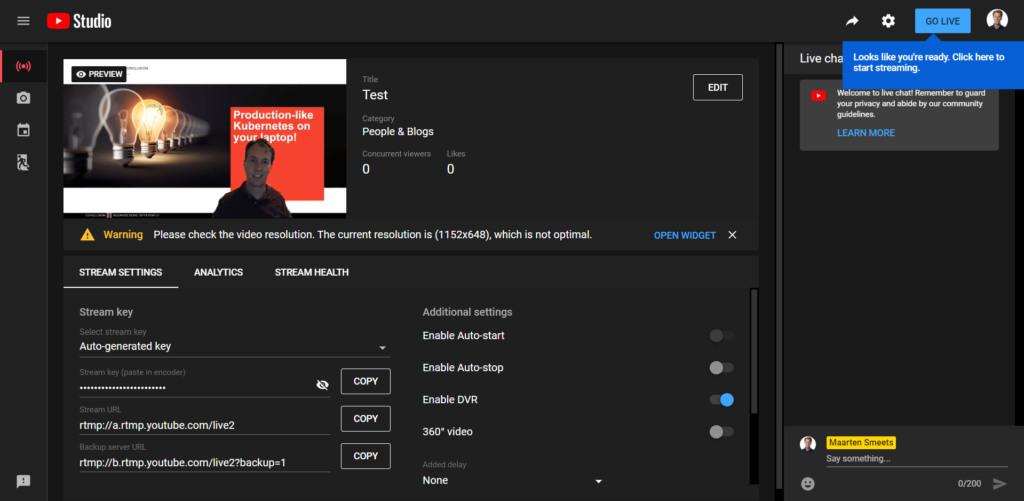
Task: Disable the Enable DVR toggle
Action: (x=721, y=400)
